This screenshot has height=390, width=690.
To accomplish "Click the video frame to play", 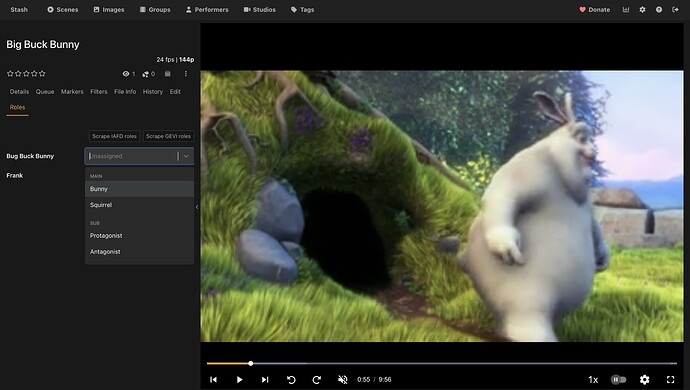I will (x=442, y=206).
